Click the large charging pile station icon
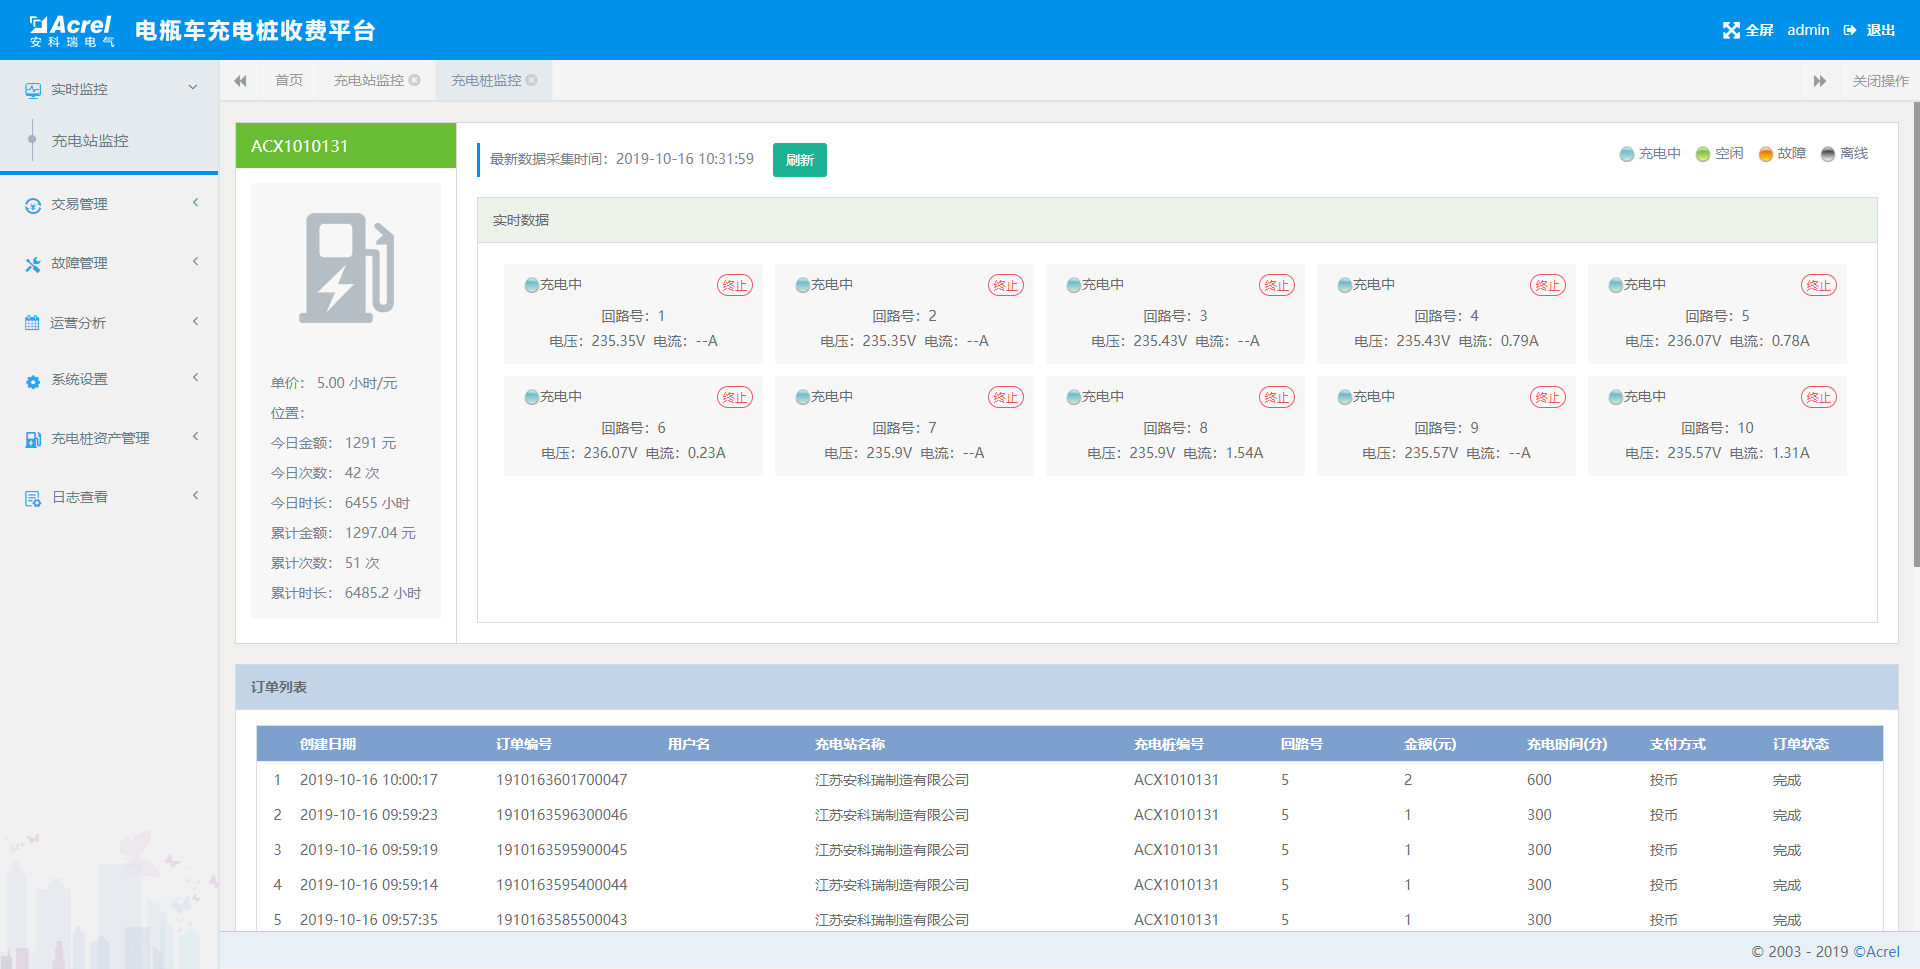This screenshot has height=969, width=1920. 346,268
